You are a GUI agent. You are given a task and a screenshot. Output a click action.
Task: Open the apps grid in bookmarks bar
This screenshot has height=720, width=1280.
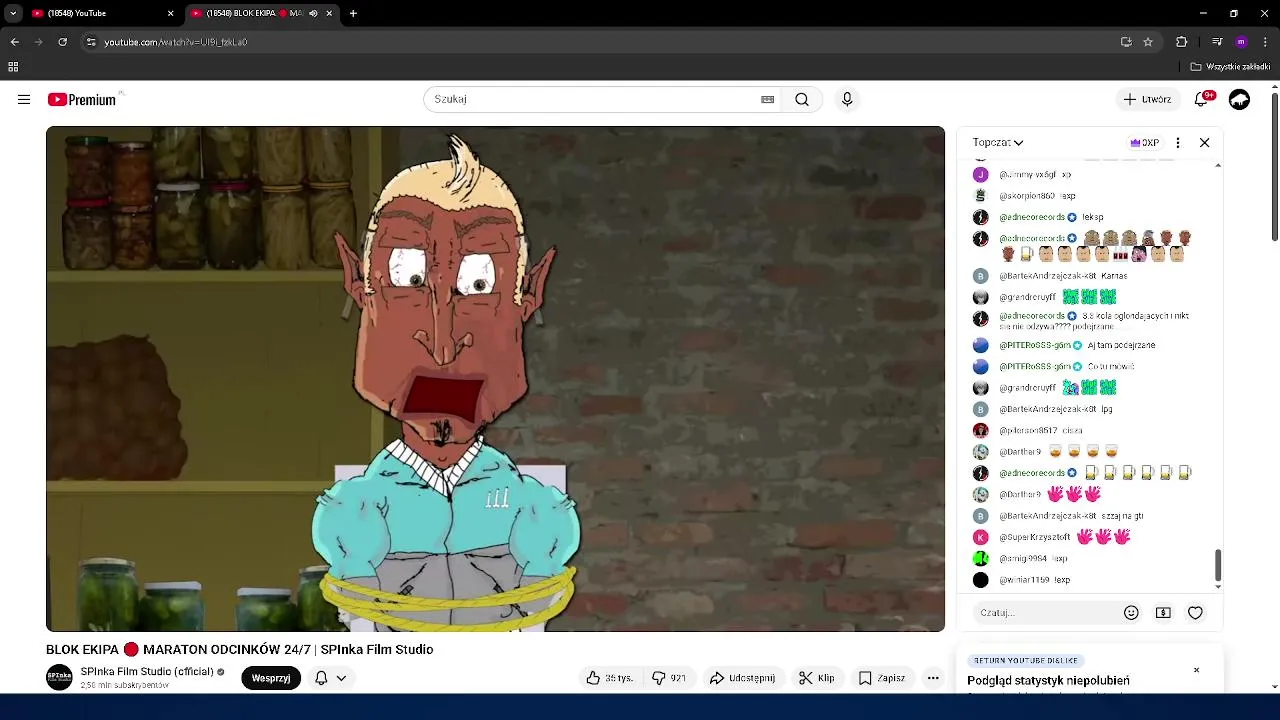pyautogui.click(x=13, y=67)
